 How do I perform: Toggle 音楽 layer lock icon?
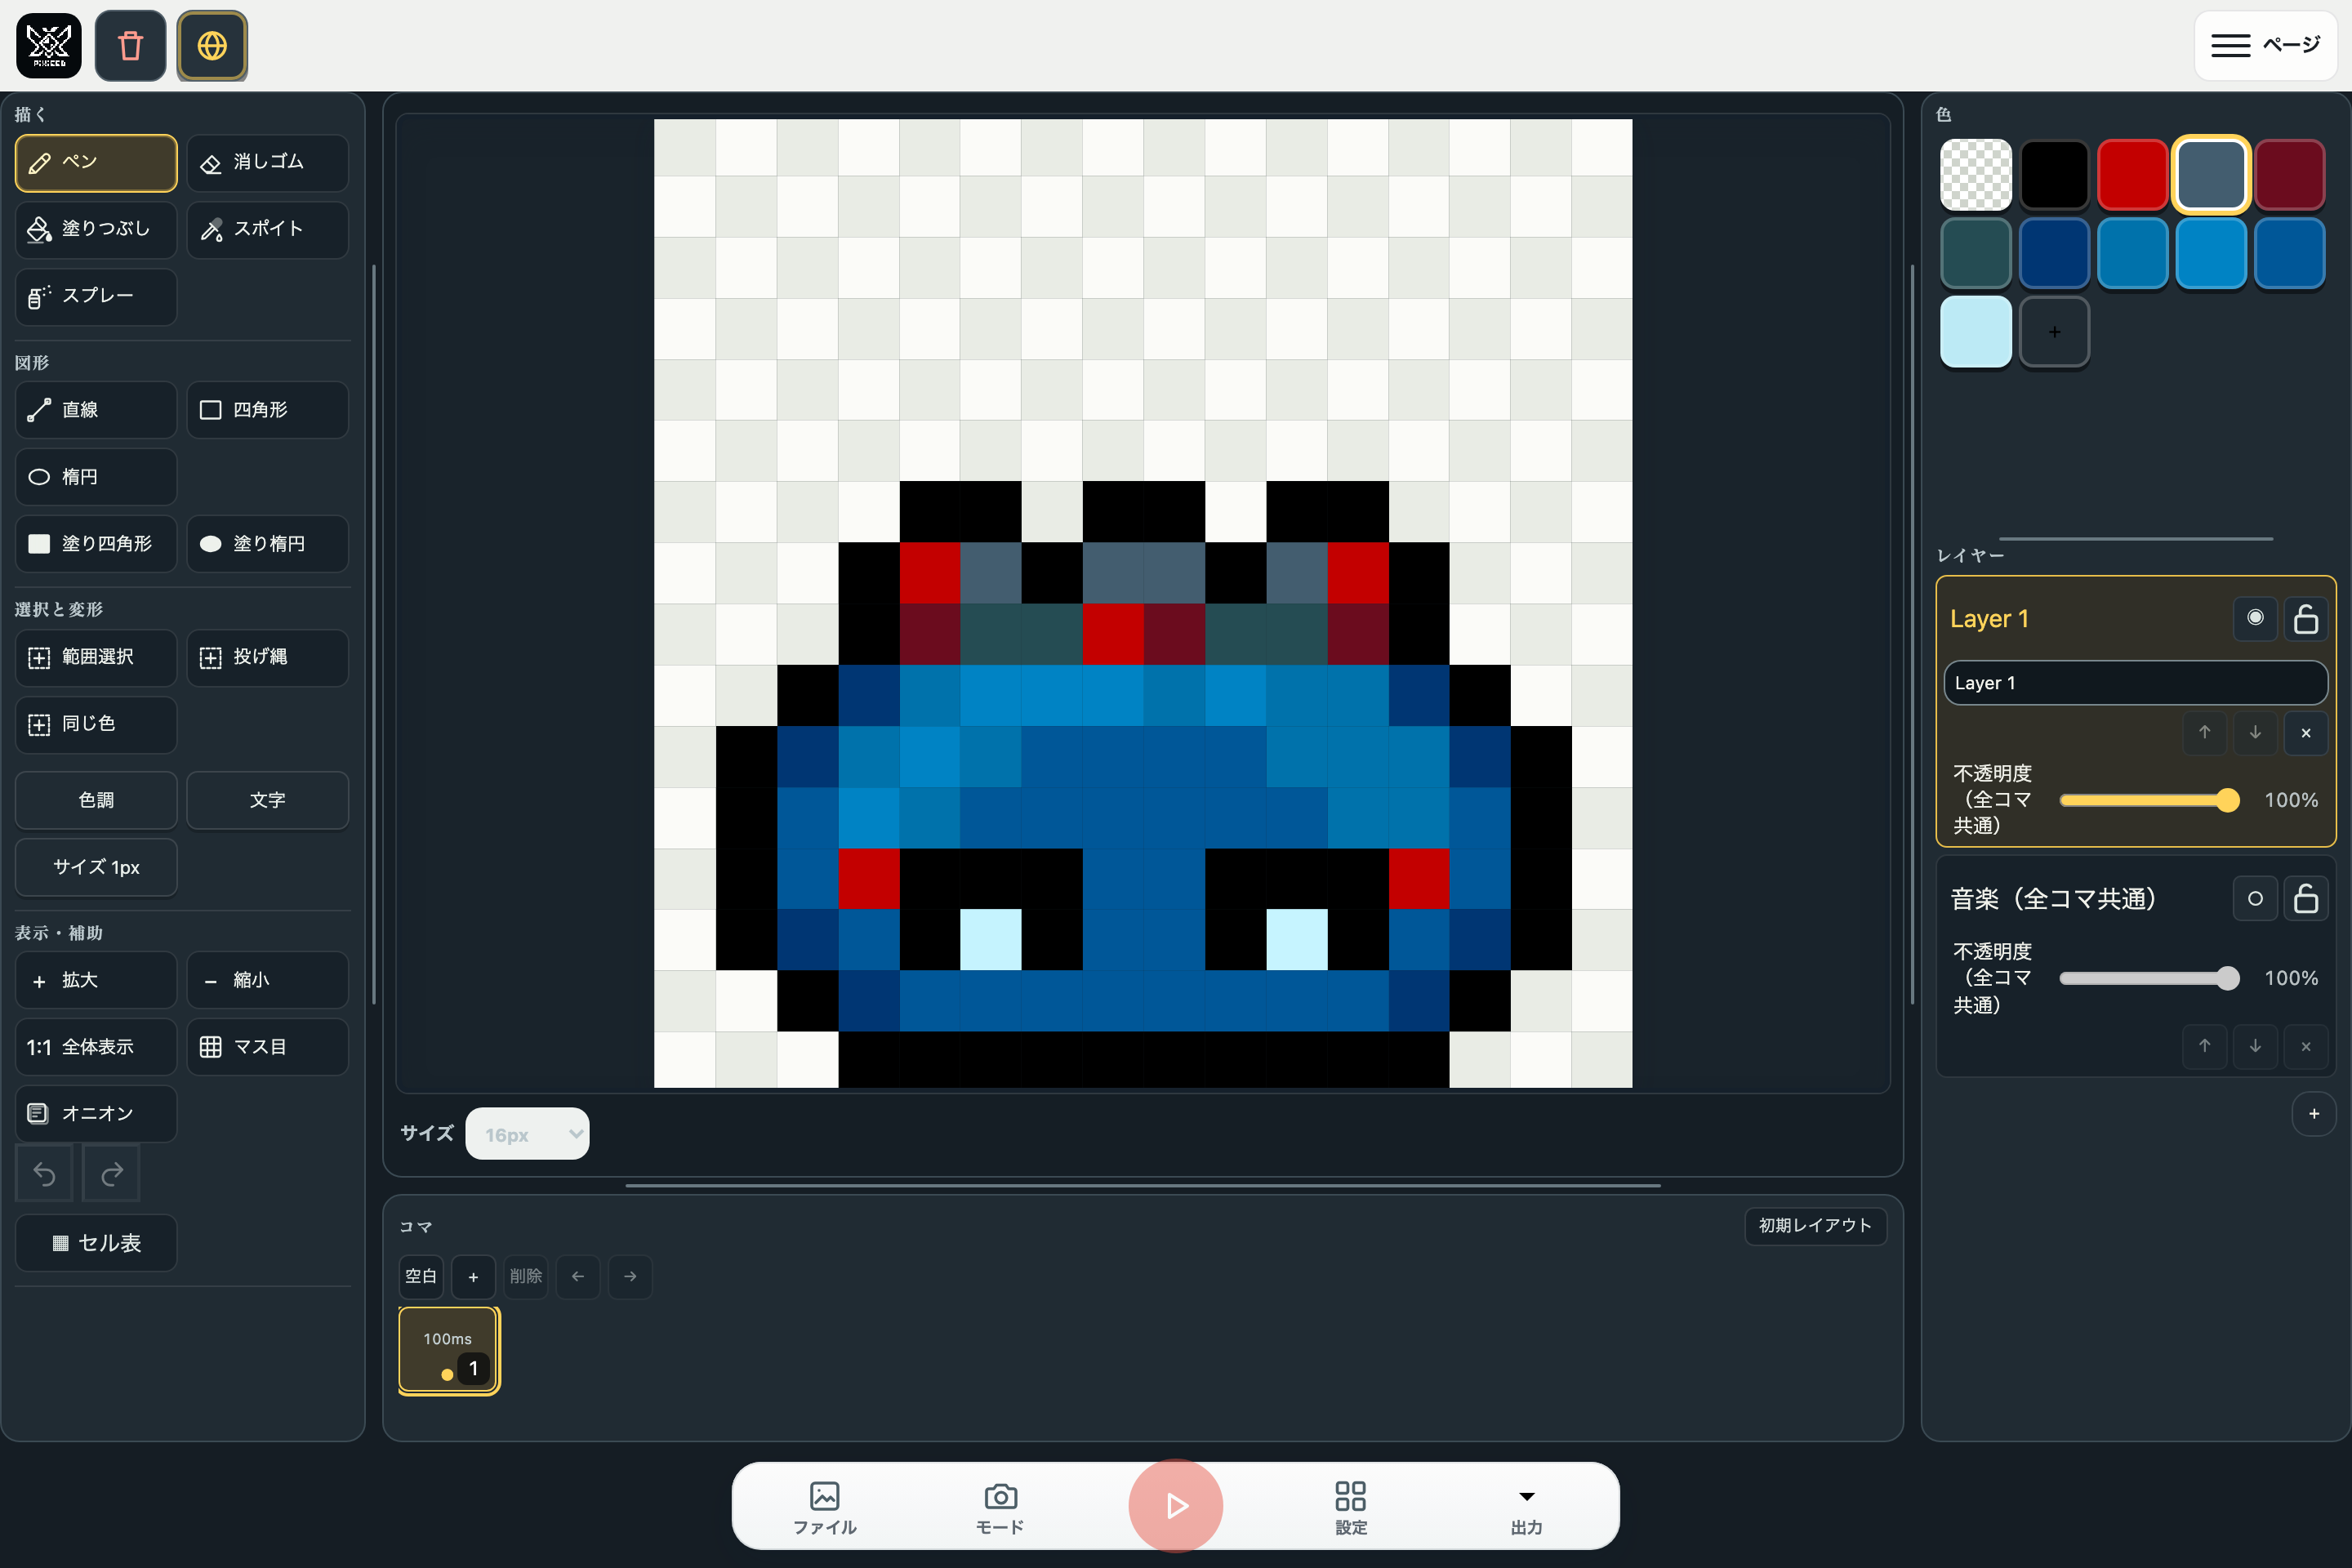[x=2306, y=898]
